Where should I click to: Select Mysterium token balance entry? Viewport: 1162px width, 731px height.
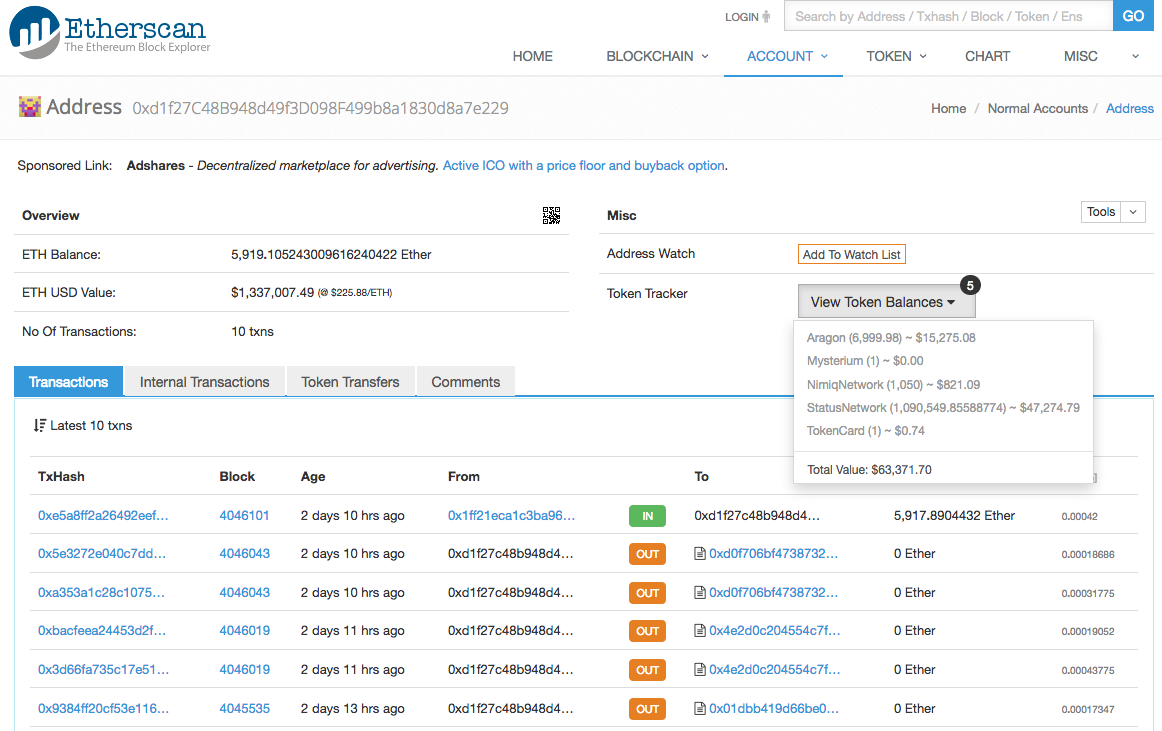coord(865,361)
